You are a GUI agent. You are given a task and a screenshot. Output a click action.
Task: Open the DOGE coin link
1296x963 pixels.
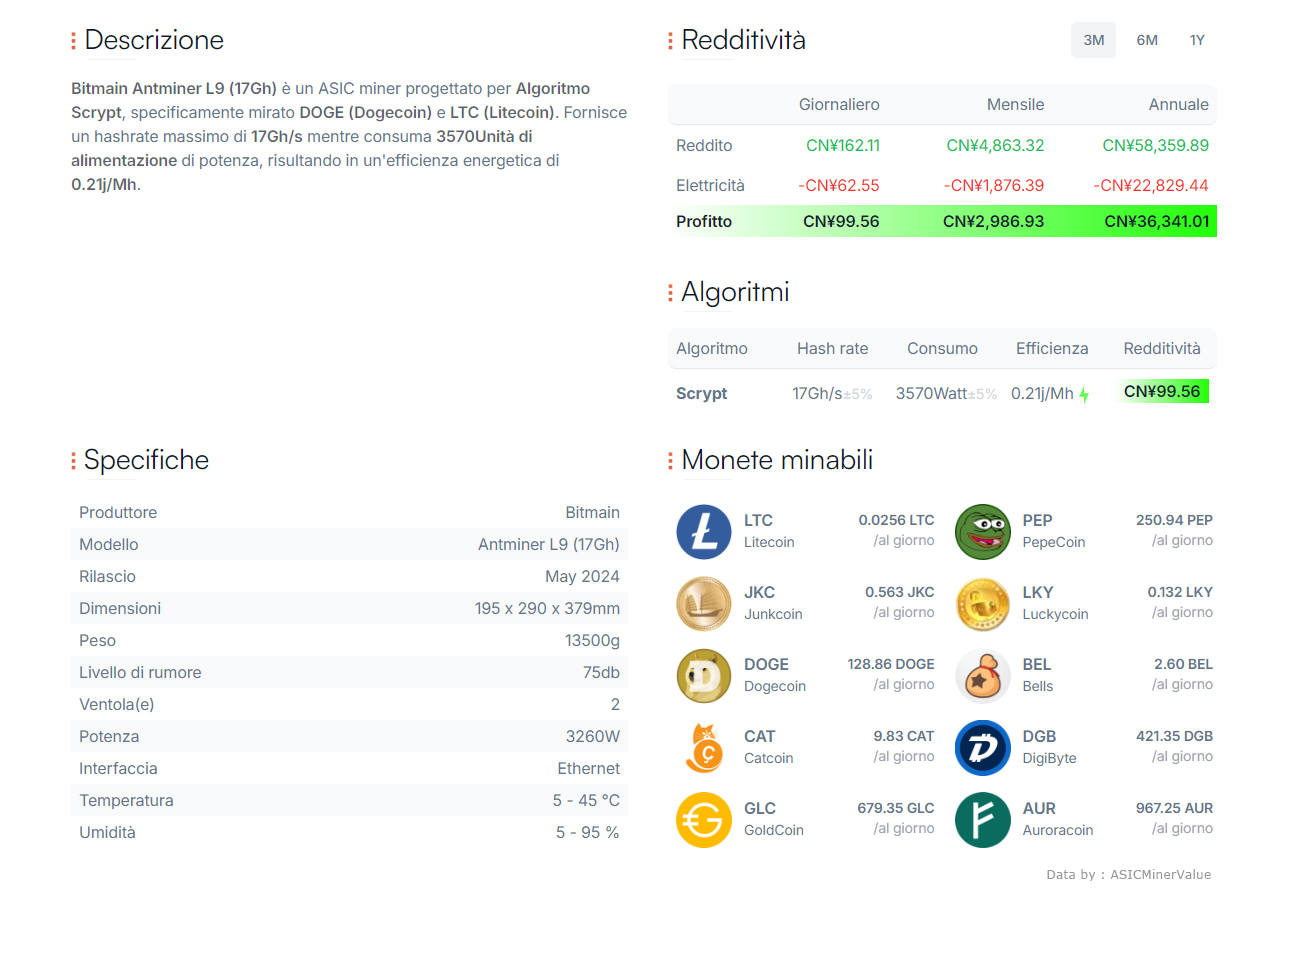coord(766,664)
